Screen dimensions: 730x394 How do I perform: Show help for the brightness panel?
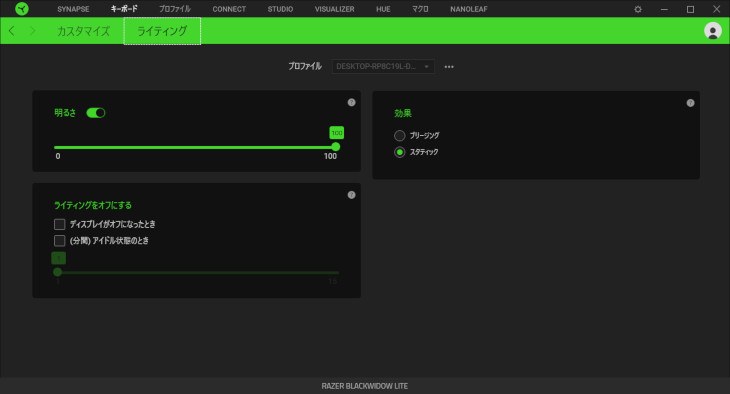(351, 102)
